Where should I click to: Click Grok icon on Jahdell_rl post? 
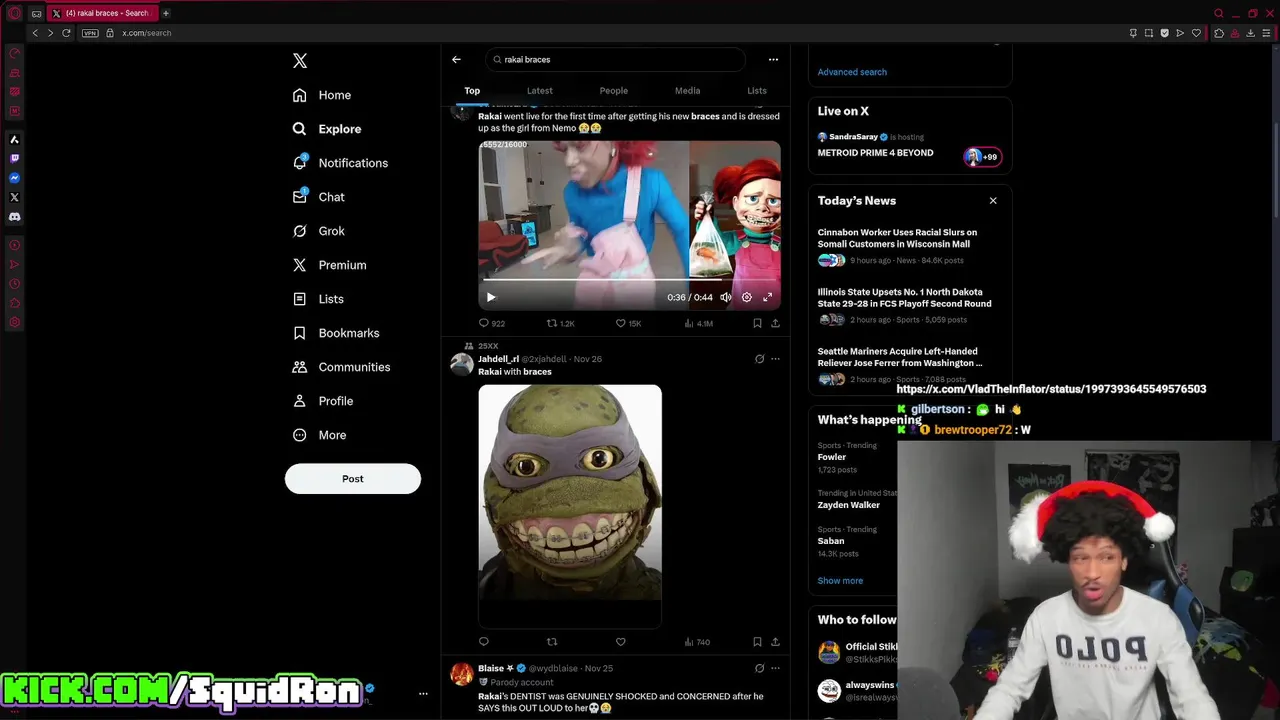coord(759,359)
